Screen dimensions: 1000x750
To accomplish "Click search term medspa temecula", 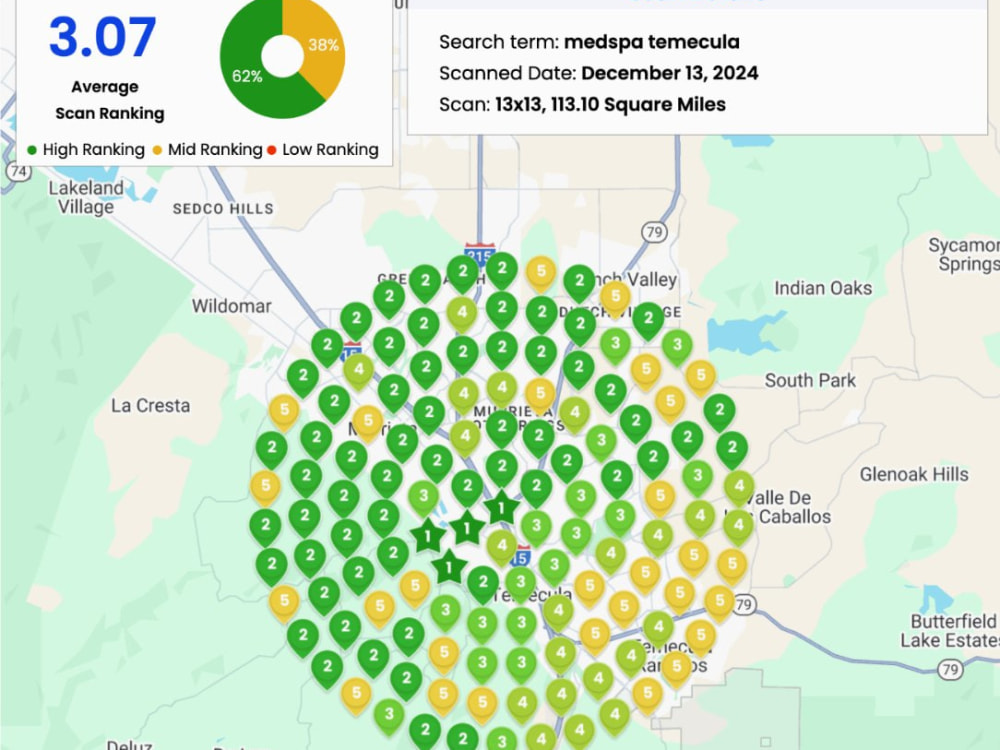I will point(651,42).
